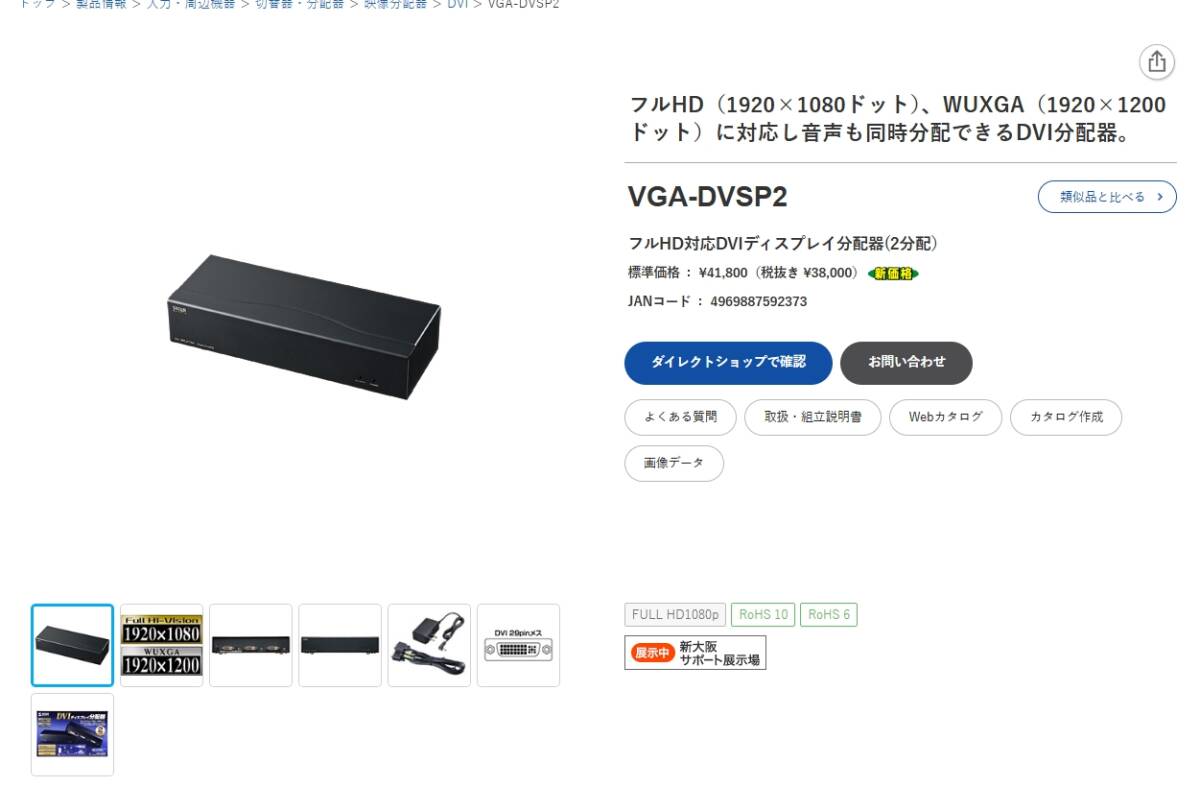View the AC adapter and cable thumbnail
This screenshot has width=1200, height=810.
tap(429, 645)
